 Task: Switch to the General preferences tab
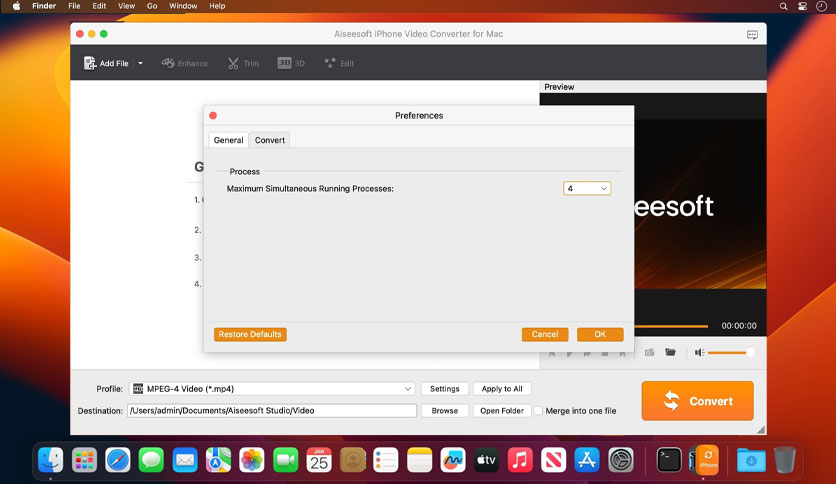[228, 140]
